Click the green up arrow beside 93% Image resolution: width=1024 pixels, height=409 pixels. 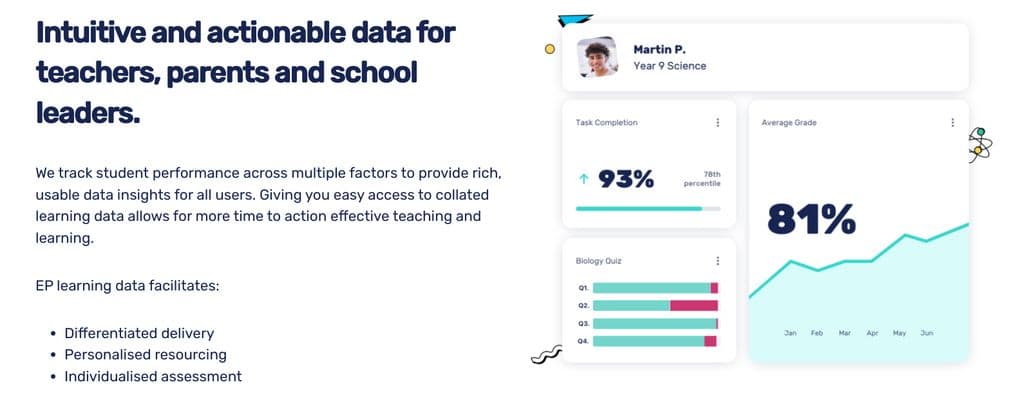583,178
